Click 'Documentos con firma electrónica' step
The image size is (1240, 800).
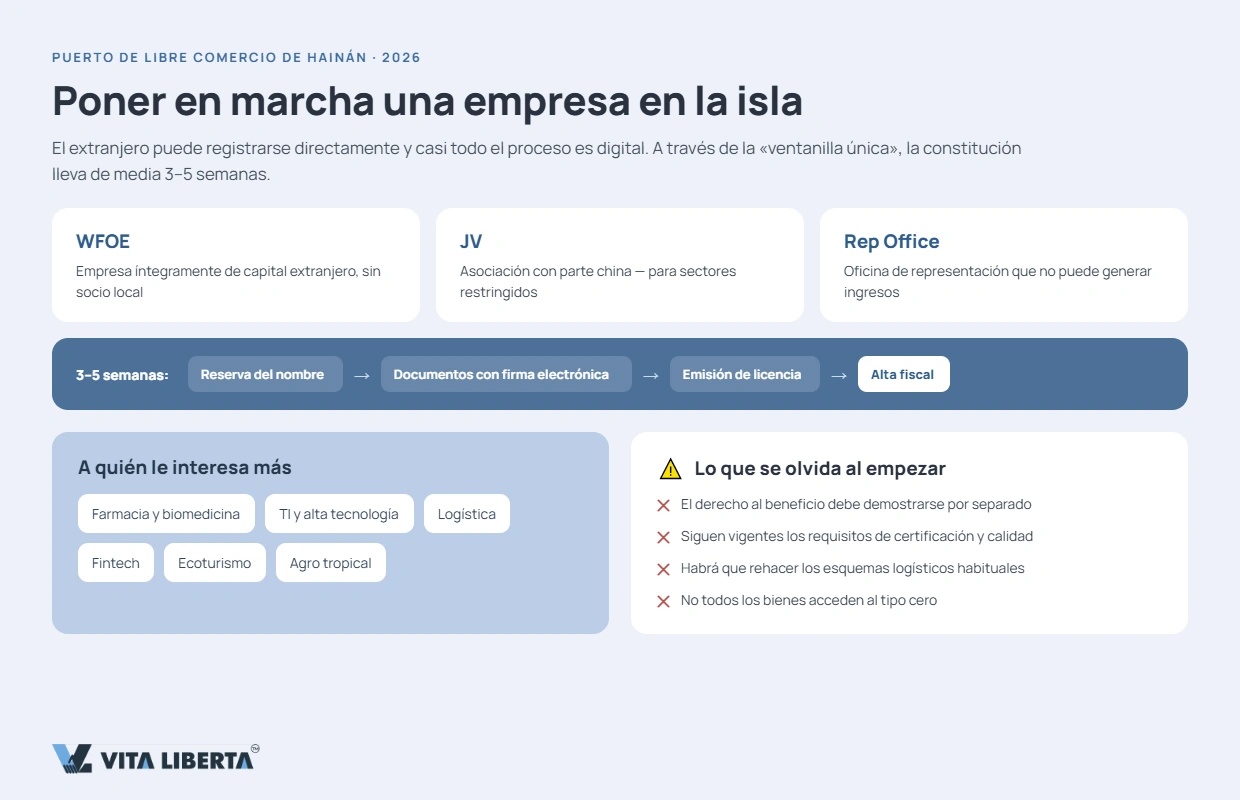pos(506,374)
